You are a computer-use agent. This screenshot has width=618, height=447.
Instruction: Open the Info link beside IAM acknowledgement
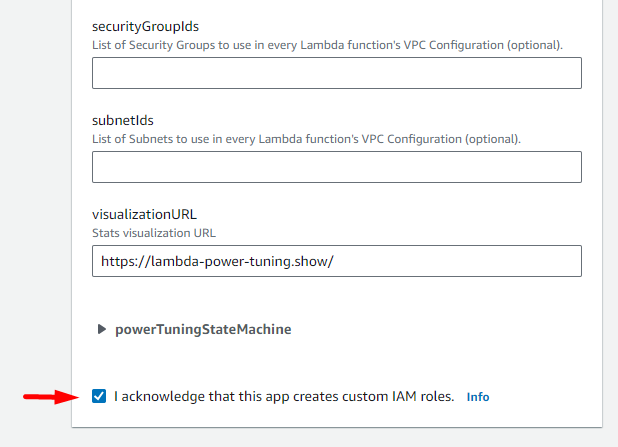478,397
